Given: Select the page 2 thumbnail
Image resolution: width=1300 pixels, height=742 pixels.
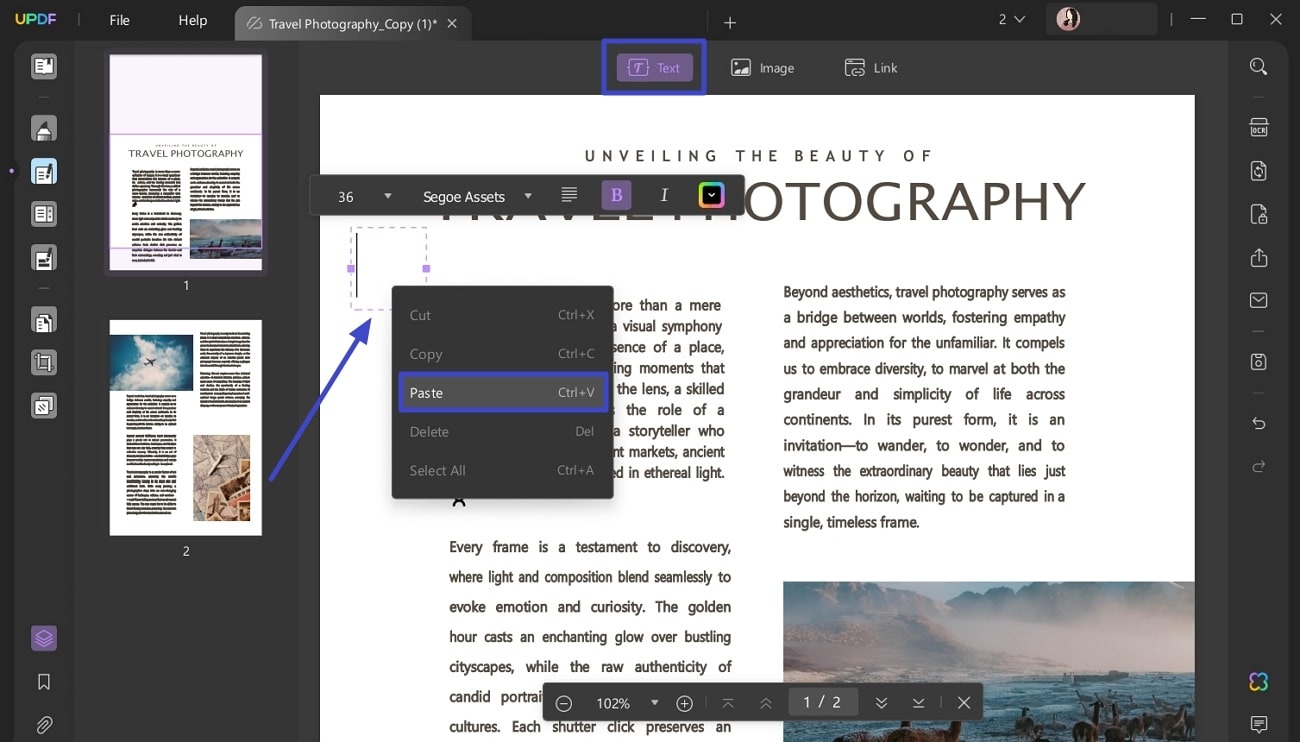Looking at the screenshot, I should click(x=185, y=427).
